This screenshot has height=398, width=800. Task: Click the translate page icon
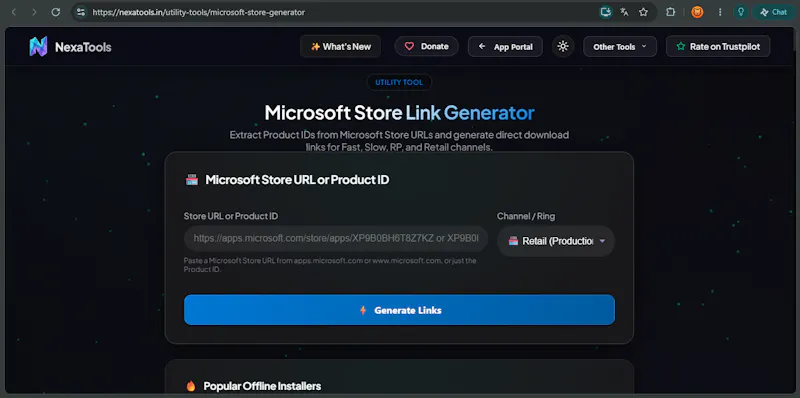point(624,12)
